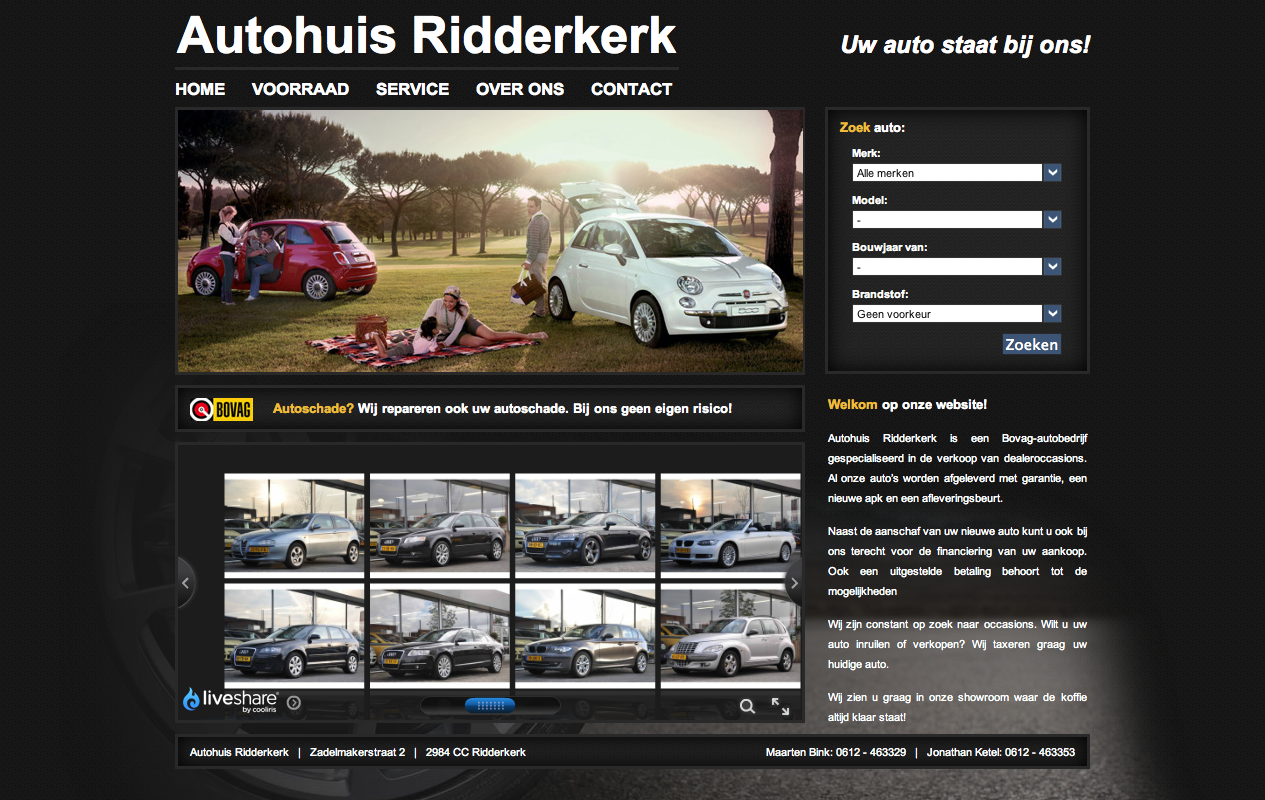Viewport: 1265px width, 800px height.
Task: Click the Autohuis Ridderkerk site title
Action: [x=427, y=36]
